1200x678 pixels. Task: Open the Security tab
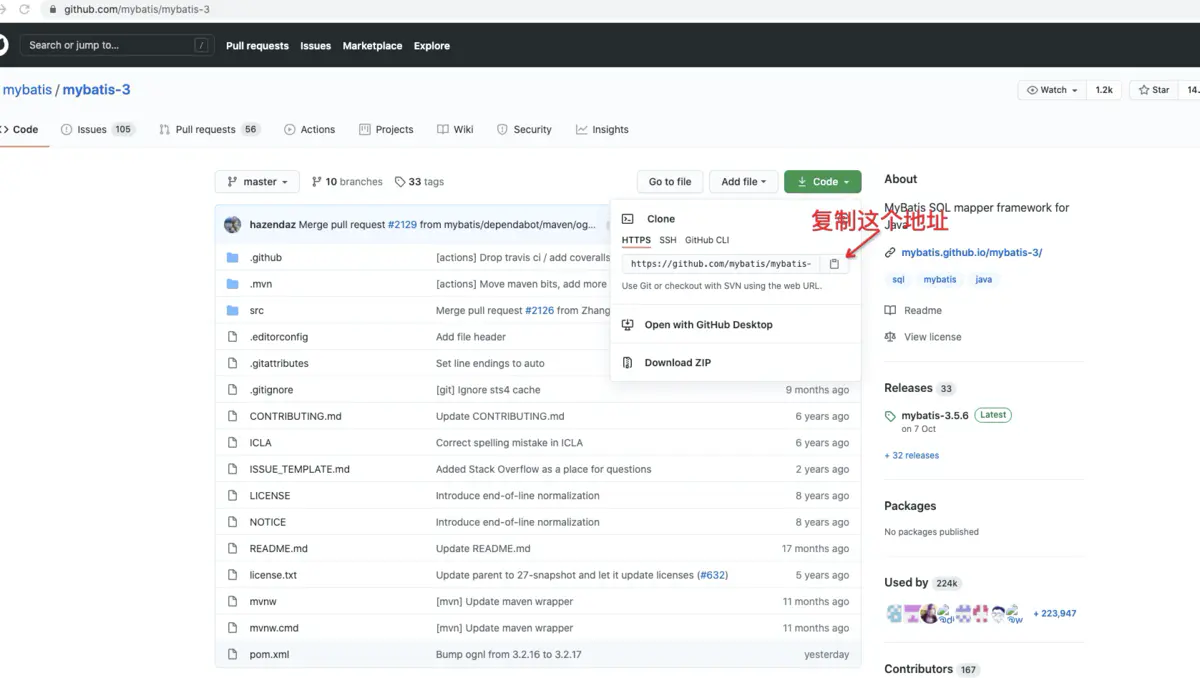coord(524,130)
